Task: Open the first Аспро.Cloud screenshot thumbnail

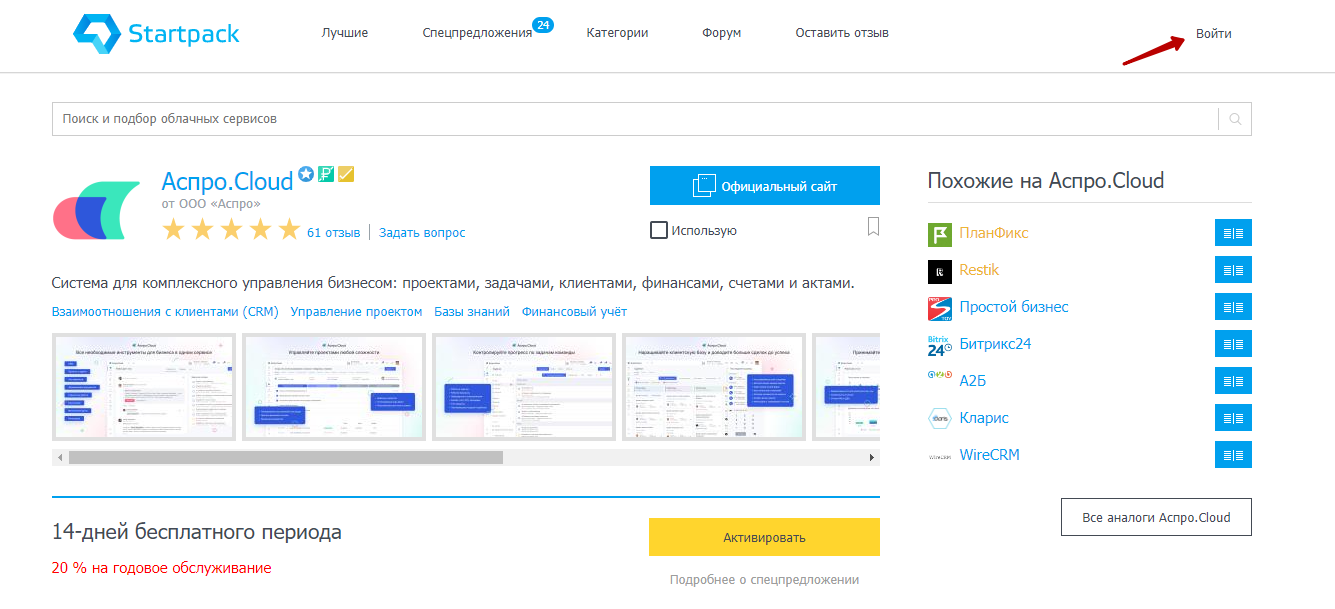Action: tap(144, 387)
